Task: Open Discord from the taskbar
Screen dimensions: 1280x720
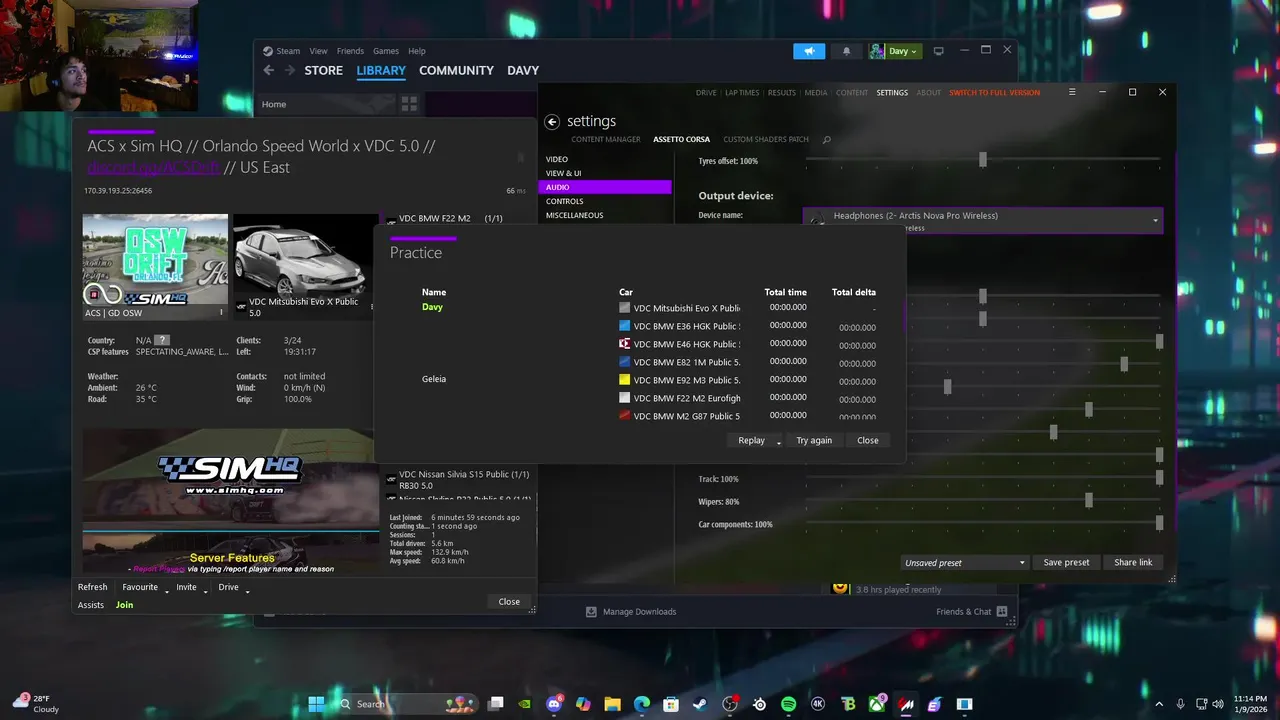Action: (x=555, y=704)
